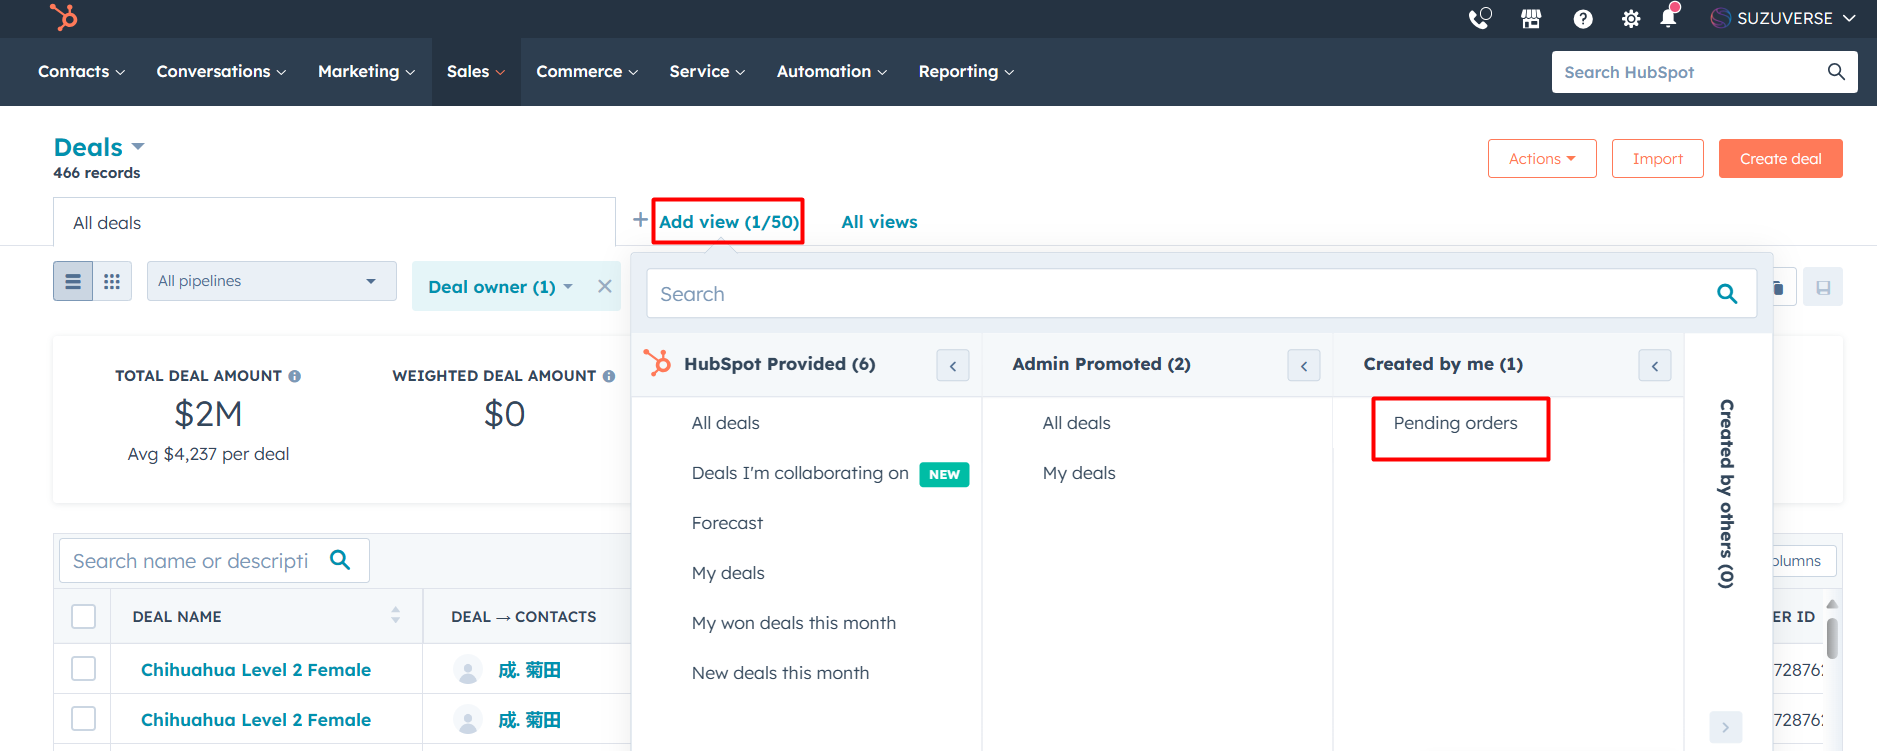The width and height of the screenshot is (1877, 751).
Task: Expand the Actions dropdown button
Action: (x=1541, y=159)
